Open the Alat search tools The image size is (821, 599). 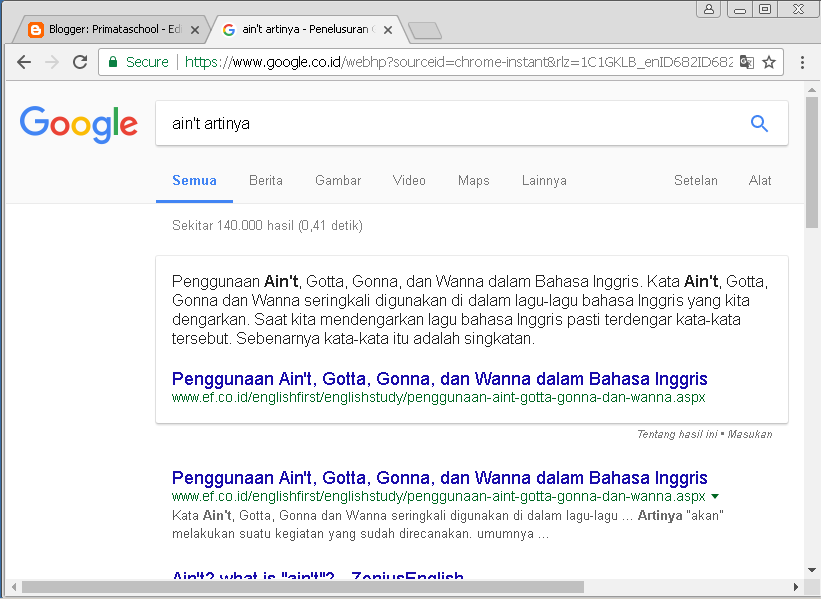click(x=760, y=181)
